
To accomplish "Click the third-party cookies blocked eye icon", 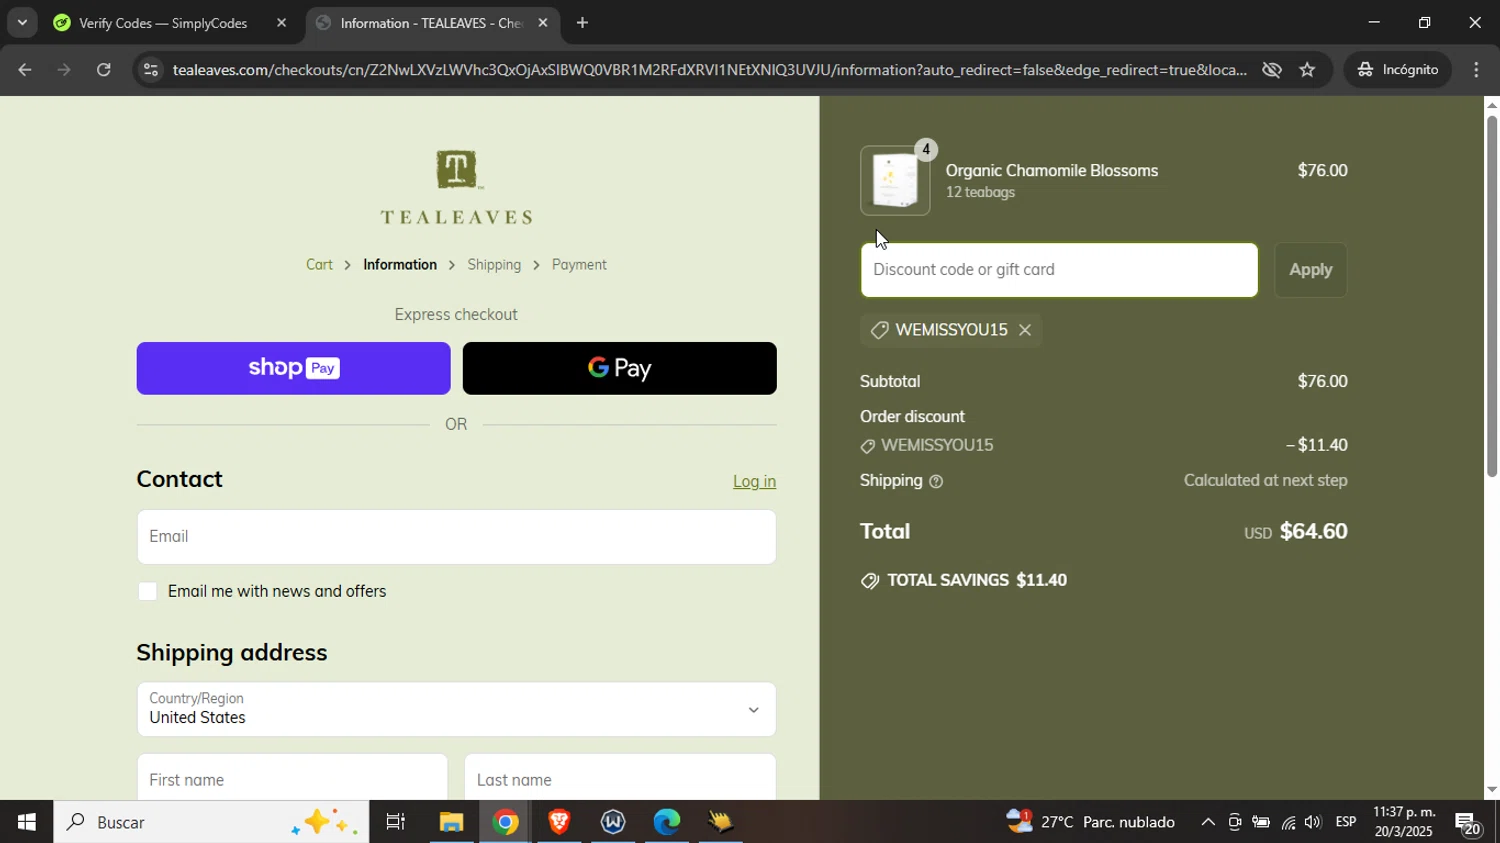I will coord(1272,70).
